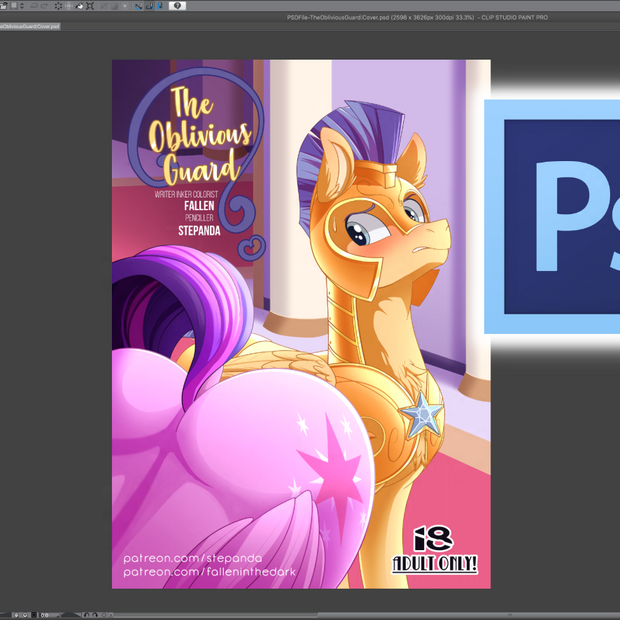
Task: Click the greyed Invert Selection icon
Action: (x=114, y=6)
